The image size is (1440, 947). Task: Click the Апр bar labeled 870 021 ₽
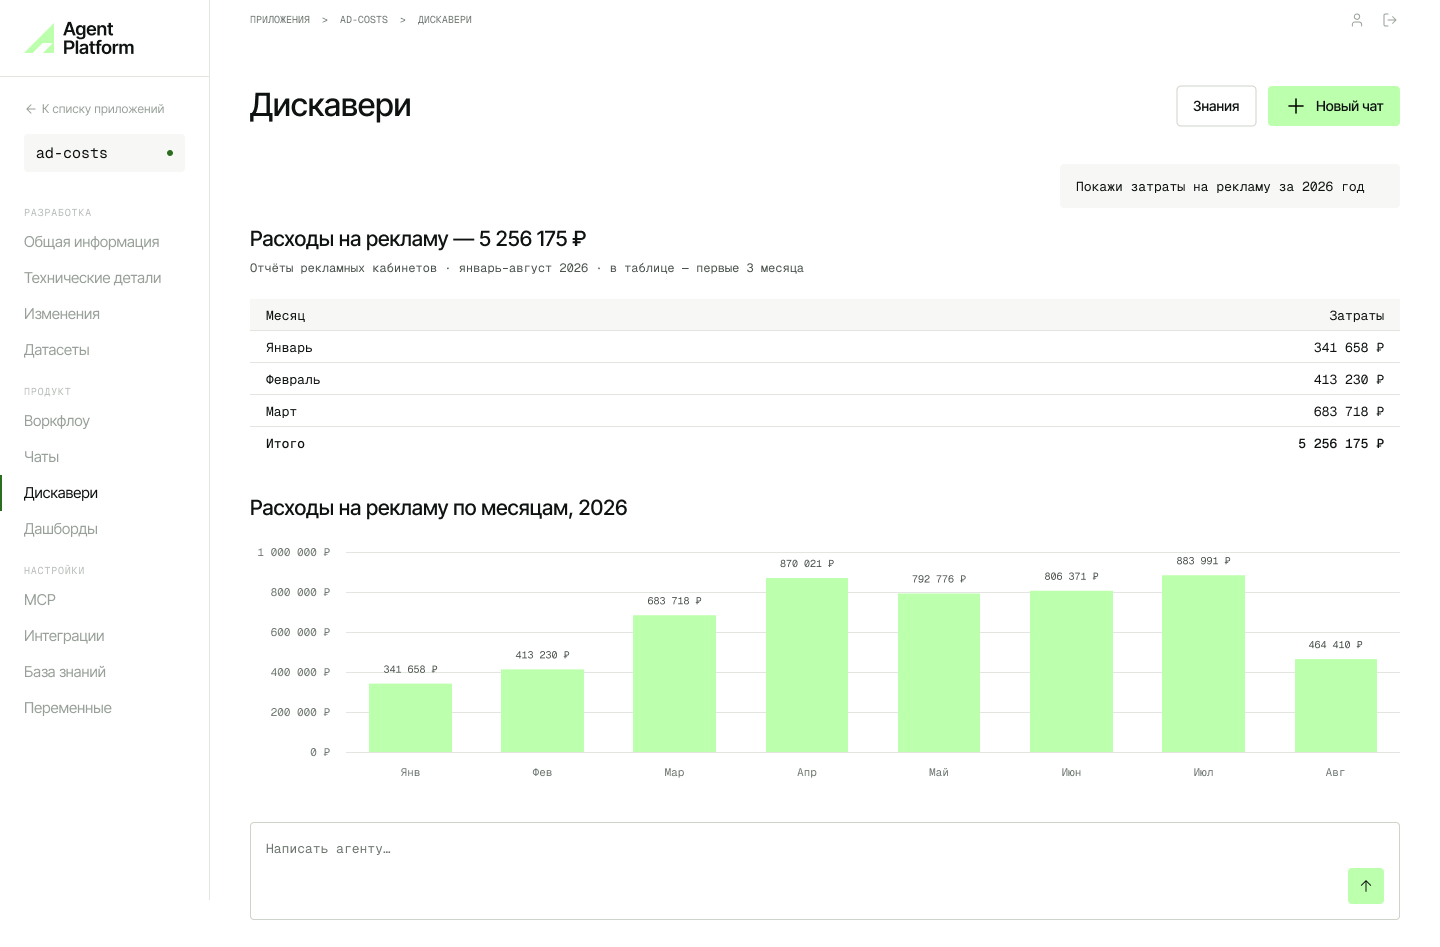tap(807, 665)
